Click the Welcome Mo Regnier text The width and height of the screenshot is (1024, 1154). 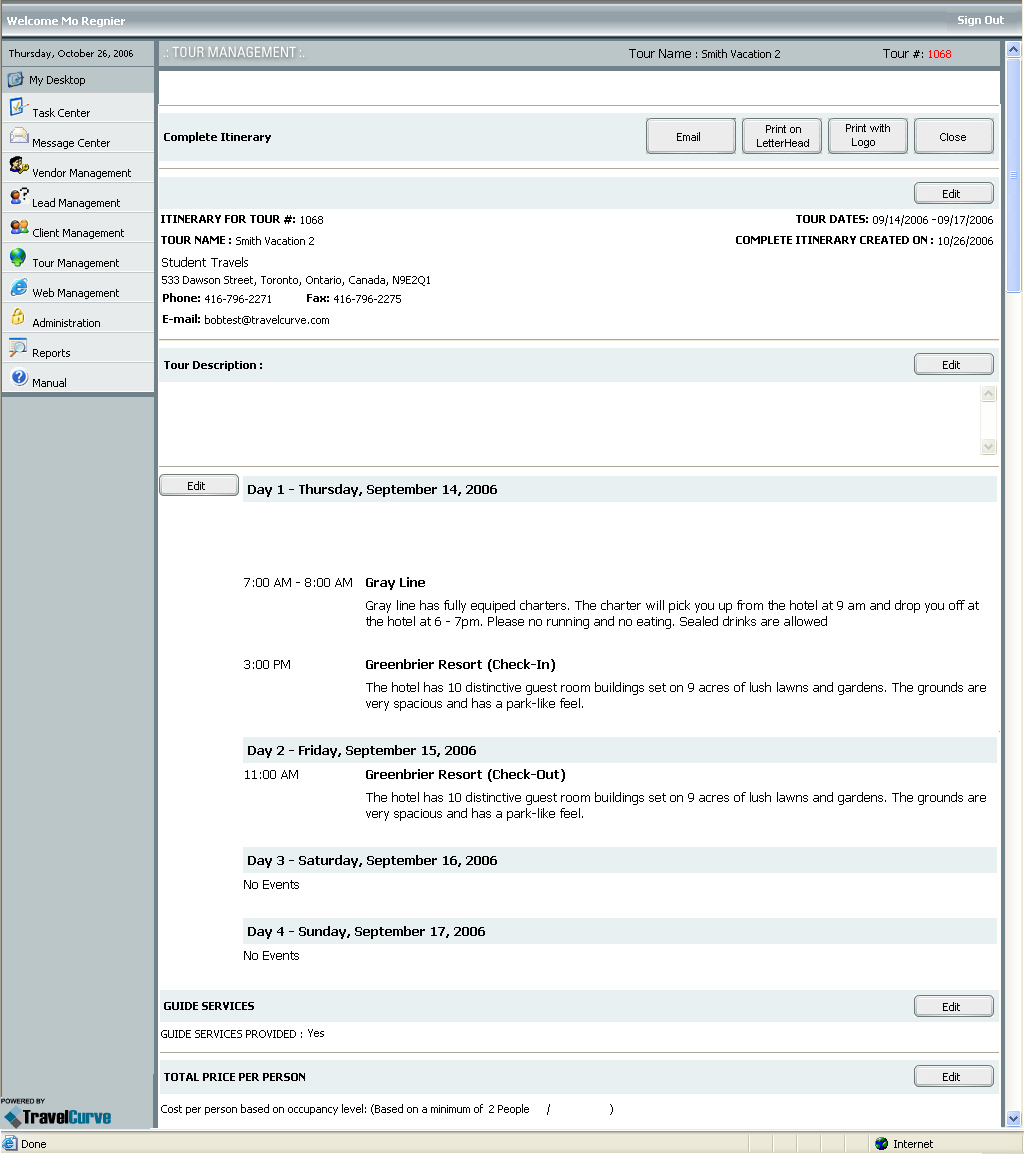tap(66, 21)
